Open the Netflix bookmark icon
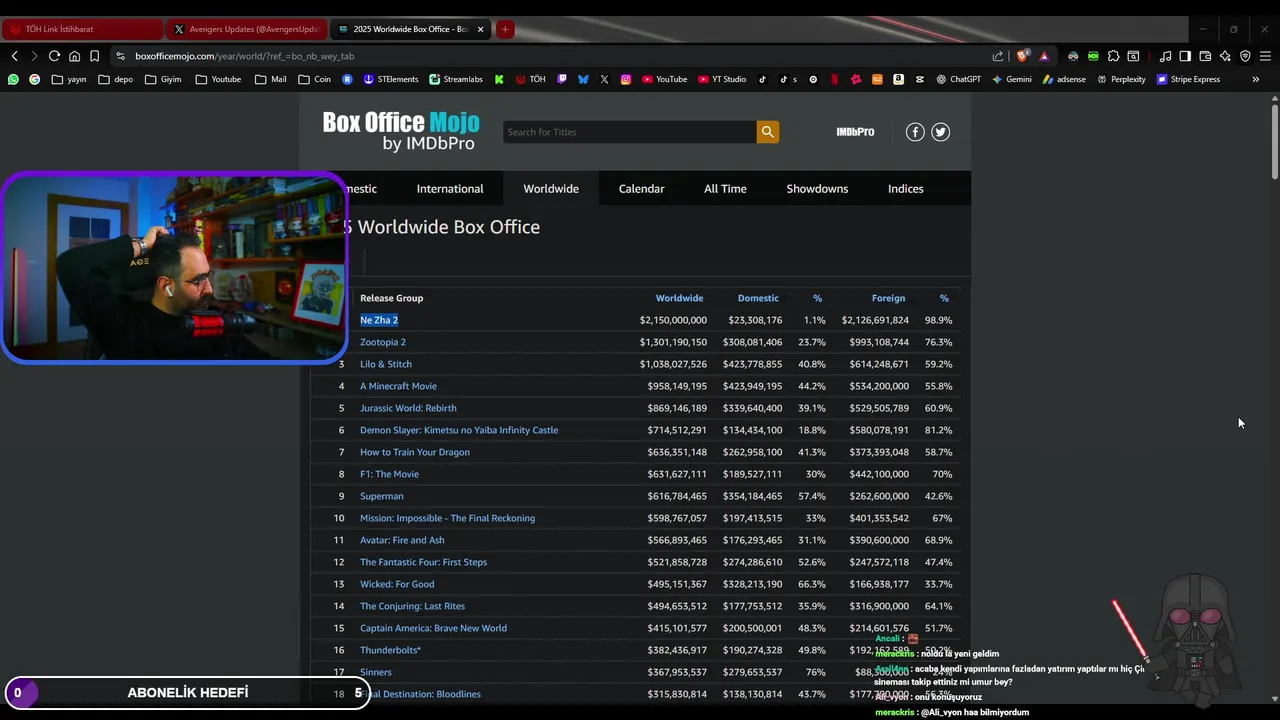The image size is (1280, 720). (x=835, y=79)
